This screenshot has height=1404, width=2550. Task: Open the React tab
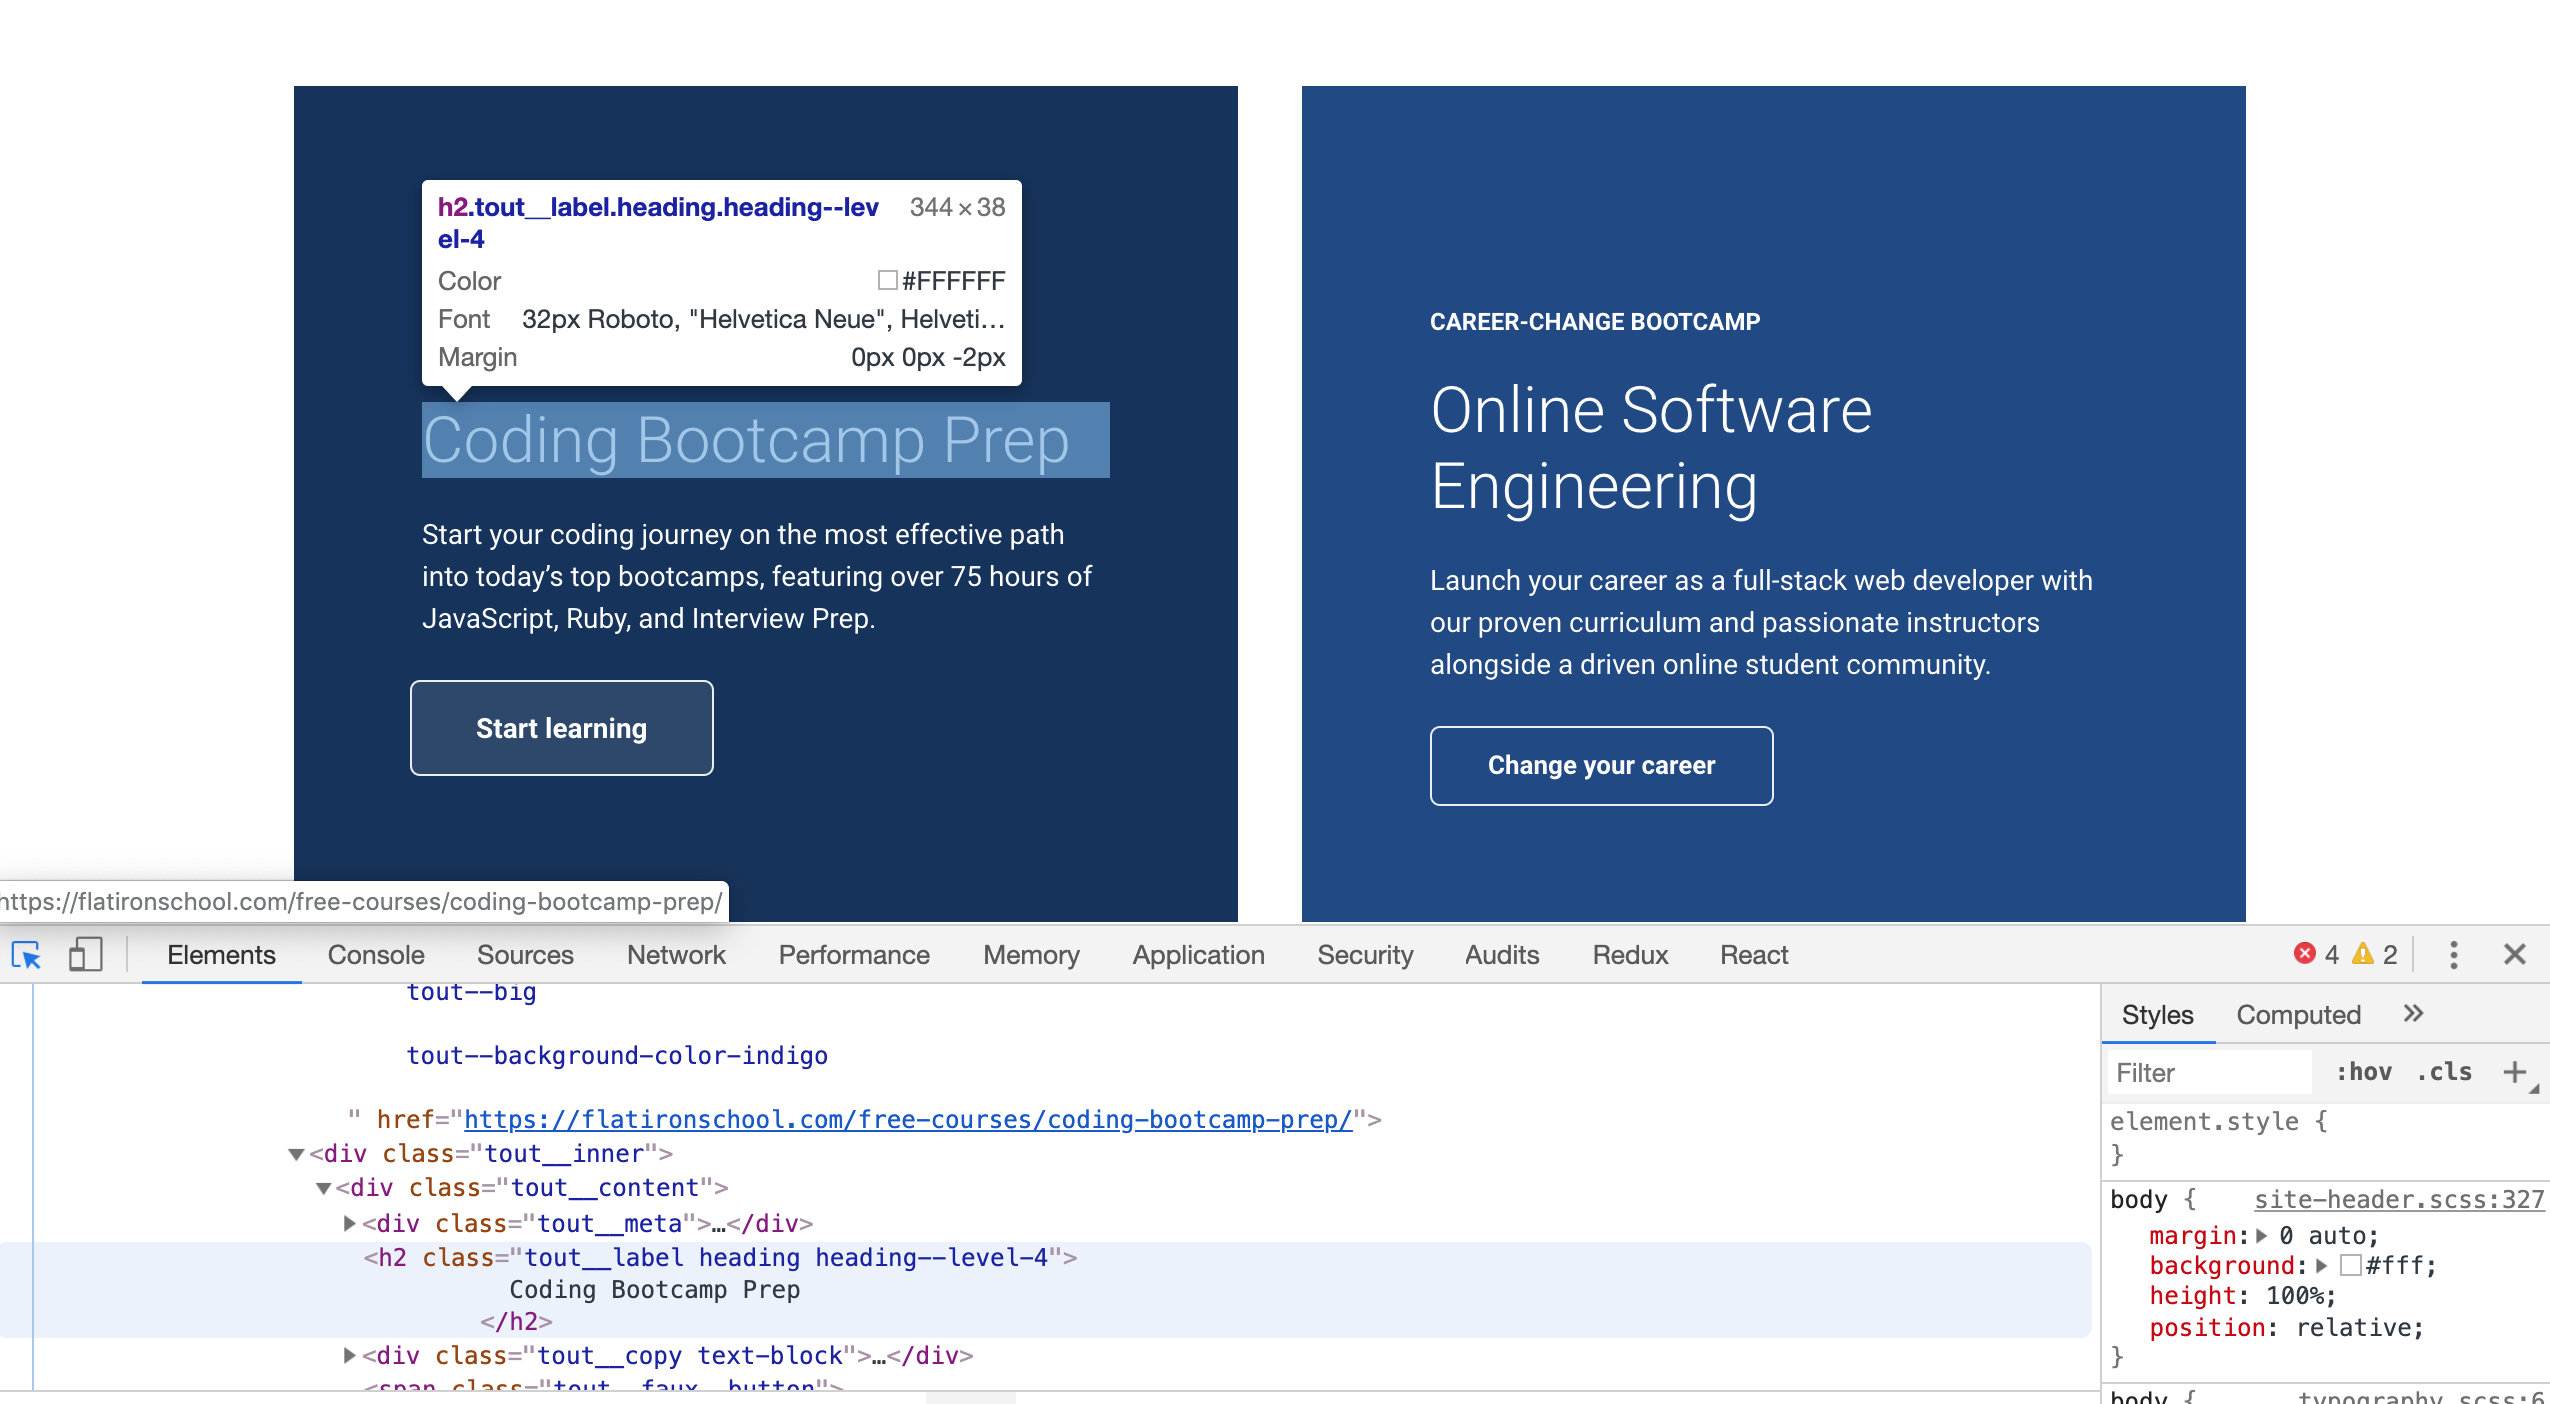coord(1754,955)
